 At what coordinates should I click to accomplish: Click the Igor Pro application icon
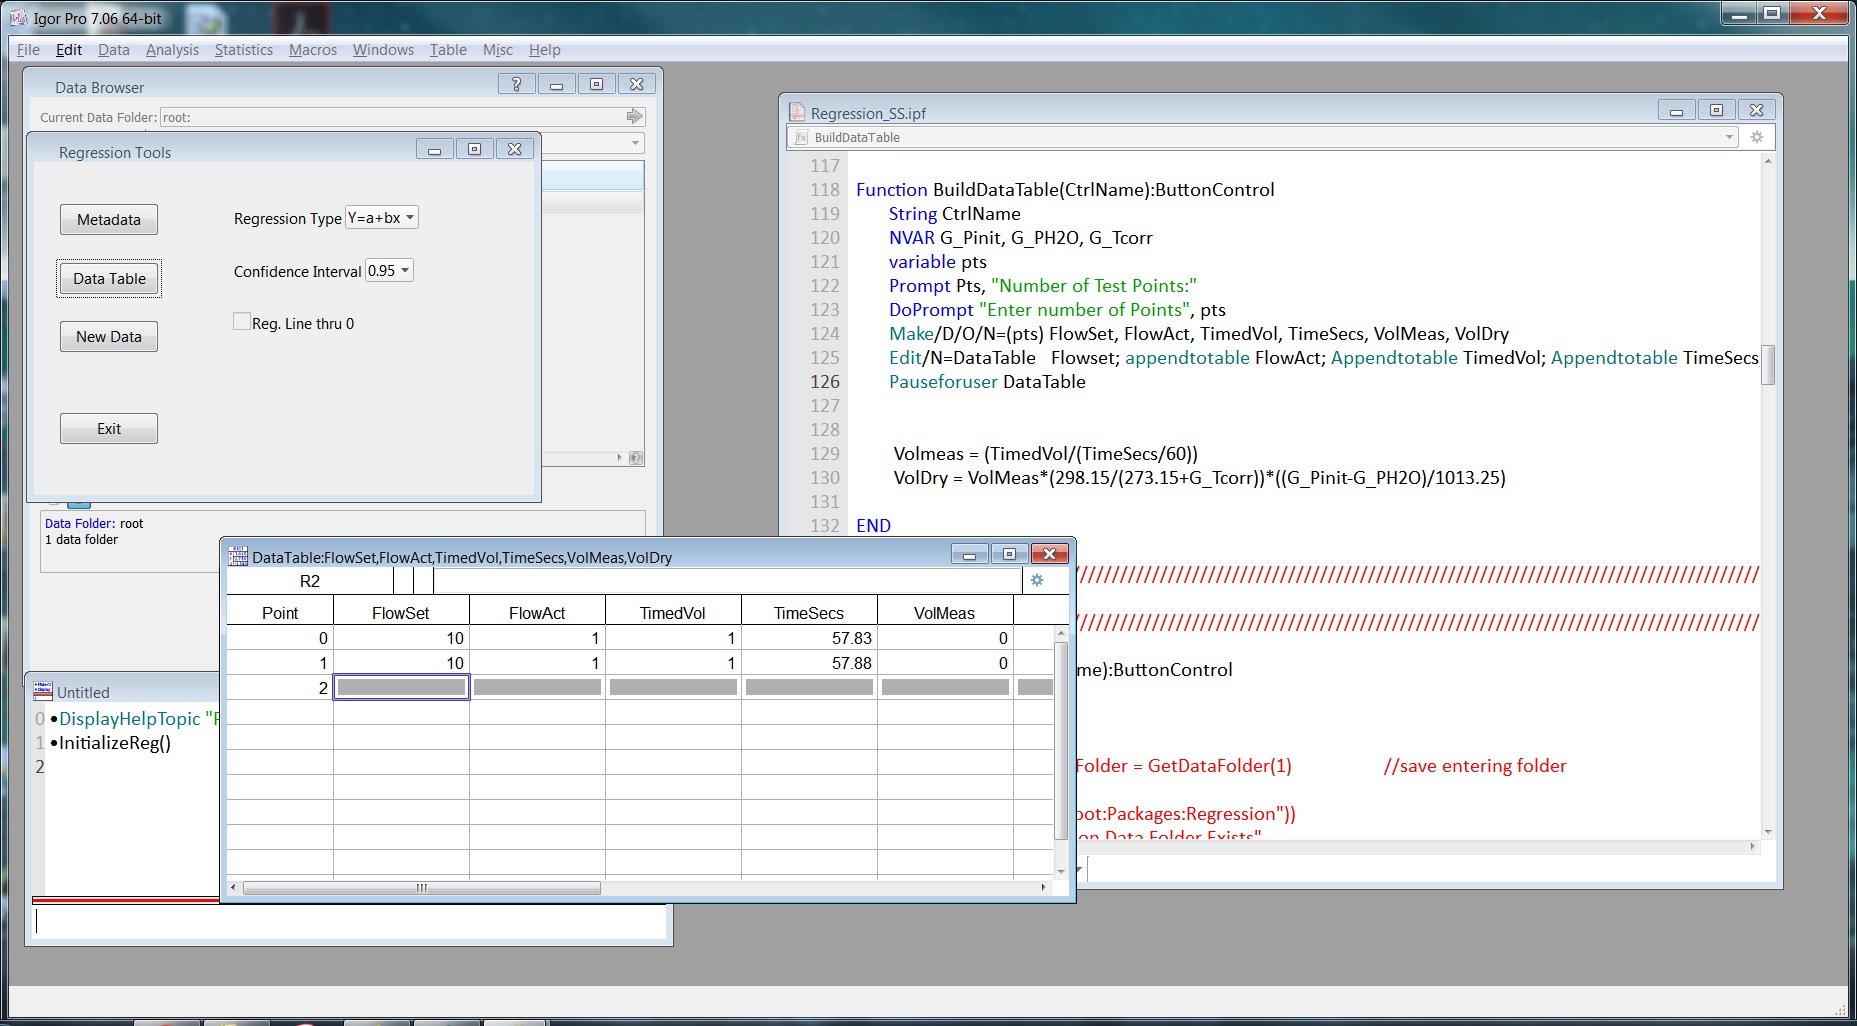tap(18, 18)
